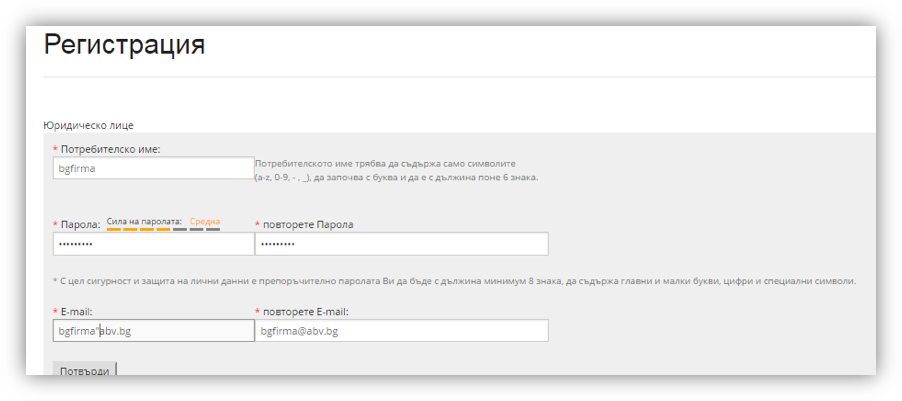The height and width of the screenshot is (401, 902).
Task: Click the E-mail: field label
Action: (x=77, y=311)
